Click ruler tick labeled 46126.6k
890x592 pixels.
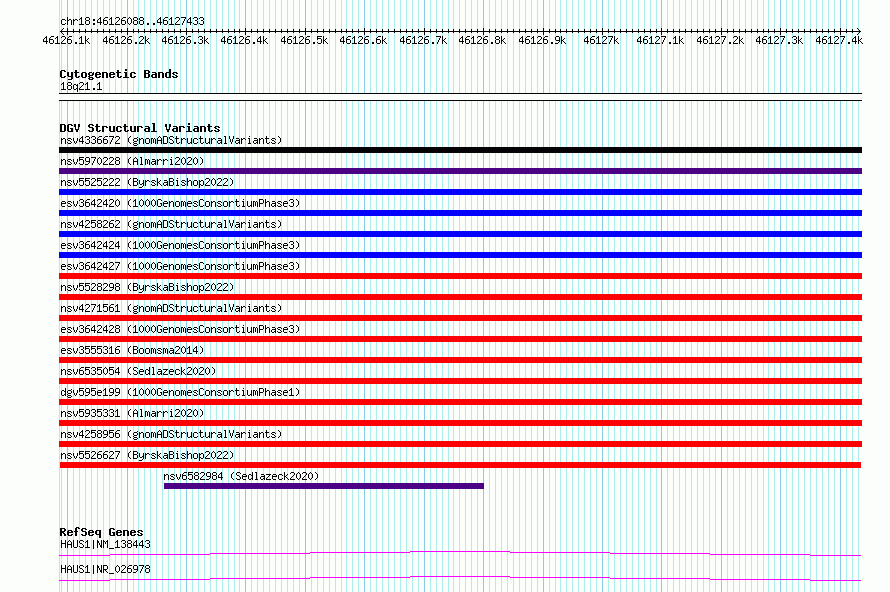tap(363, 40)
